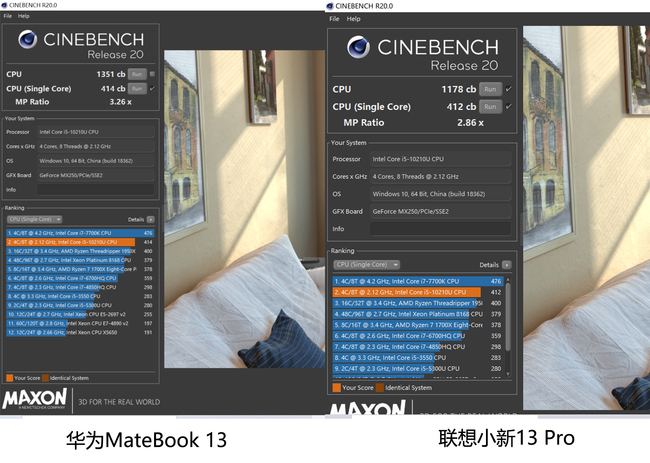Click OS field in right window
The width and height of the screenshot is (650, 463).
pos(440,194)
